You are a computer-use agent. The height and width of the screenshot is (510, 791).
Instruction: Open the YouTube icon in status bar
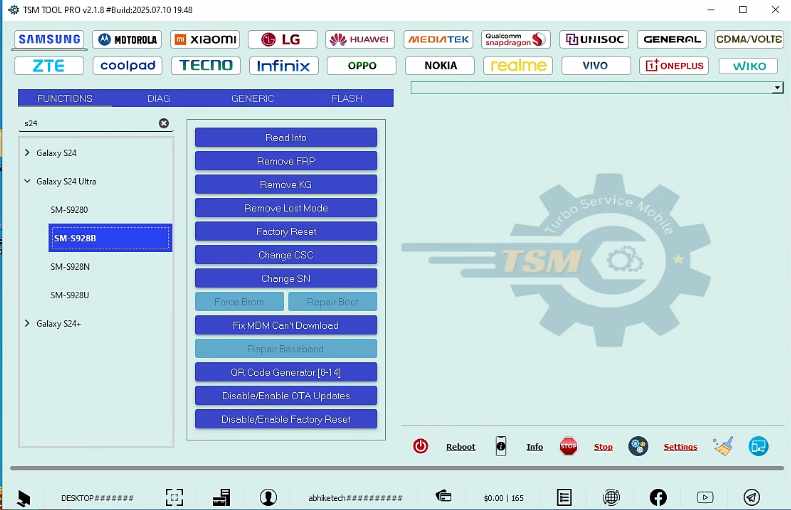pyautogui.click(x=705, y=497)
